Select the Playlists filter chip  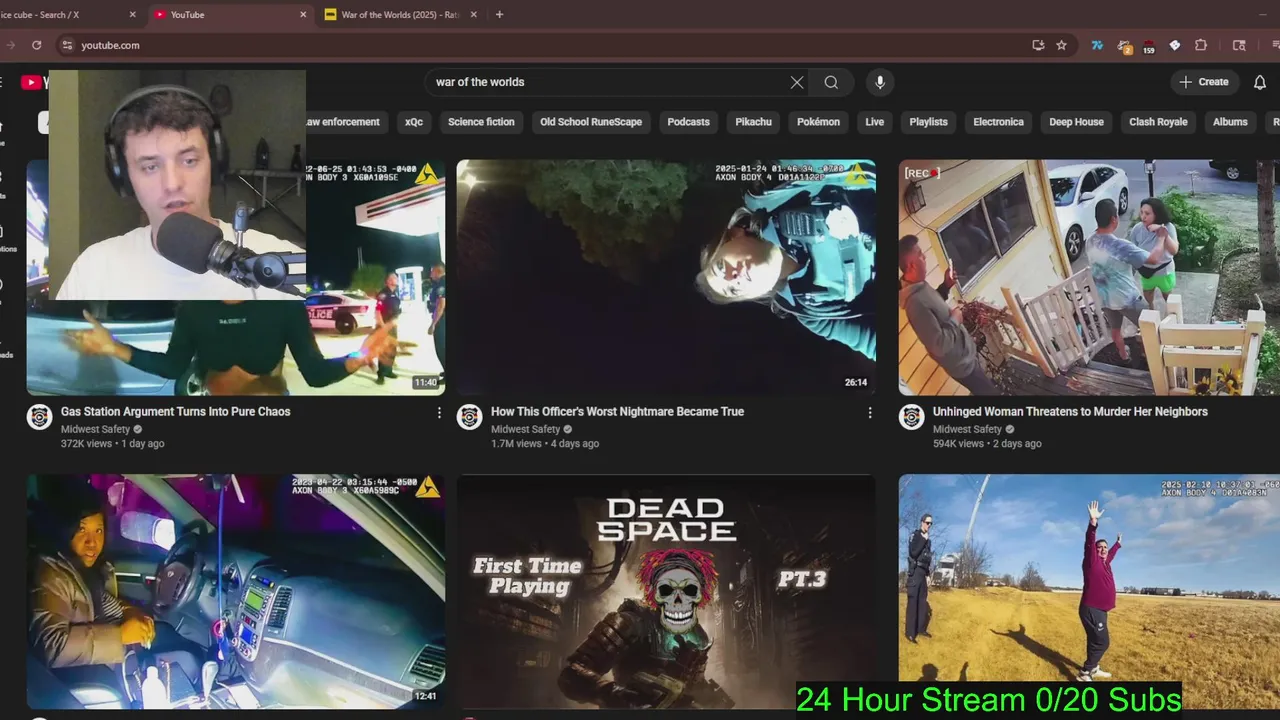coord(928,122)
